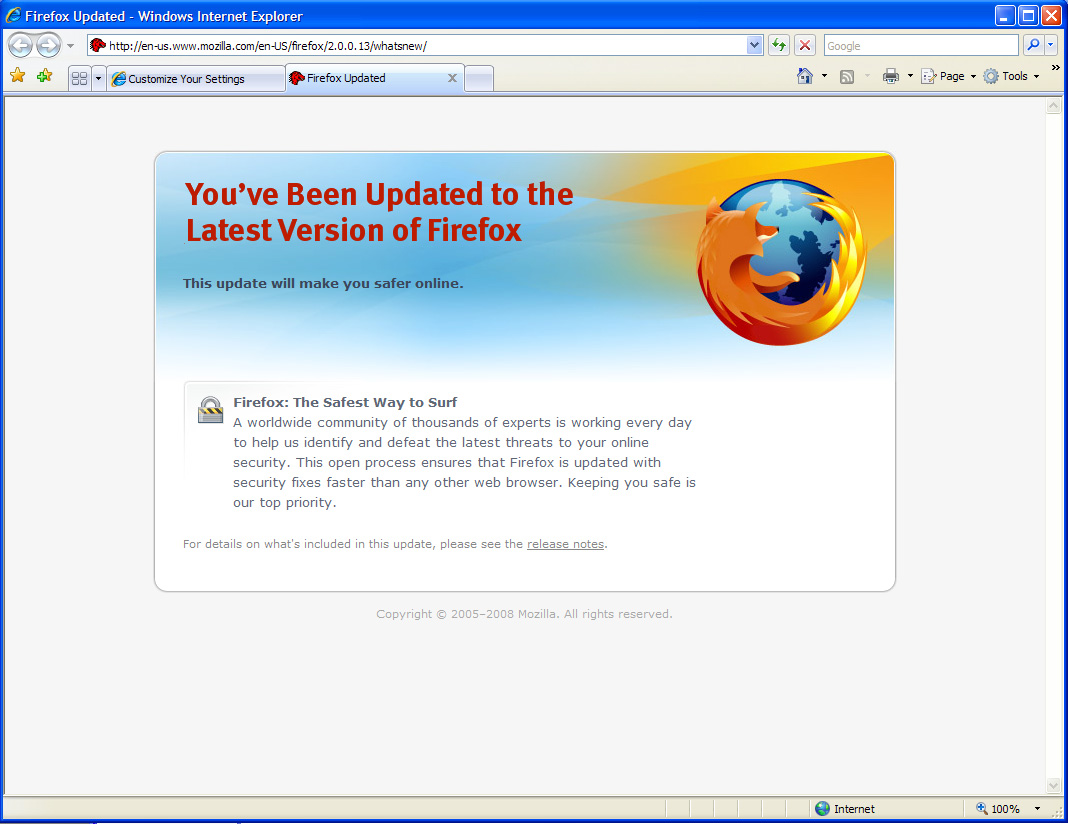Click Add to Favorites star-plus icon
This screenshot has height=824, width=1068.
[45, 76]
